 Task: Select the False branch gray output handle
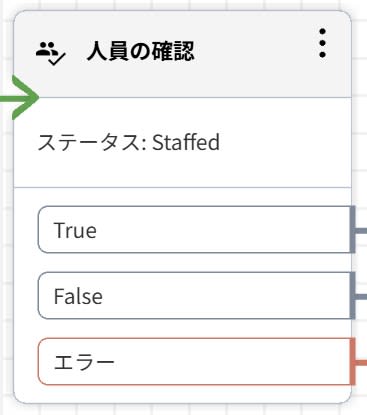click(x=352, y=296)
